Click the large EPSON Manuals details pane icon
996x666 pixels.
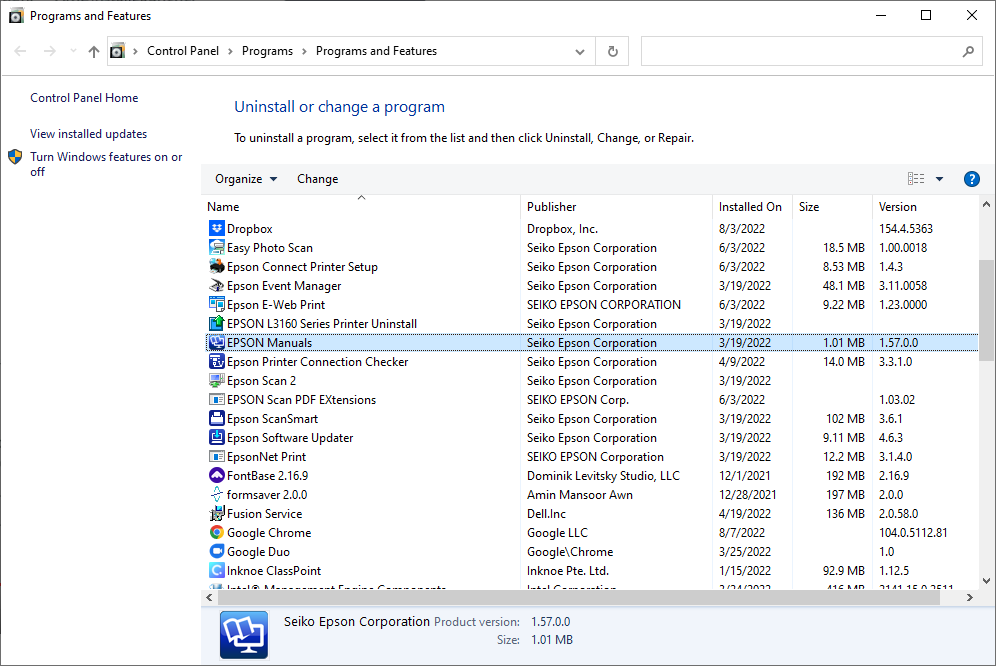[244, 634]
